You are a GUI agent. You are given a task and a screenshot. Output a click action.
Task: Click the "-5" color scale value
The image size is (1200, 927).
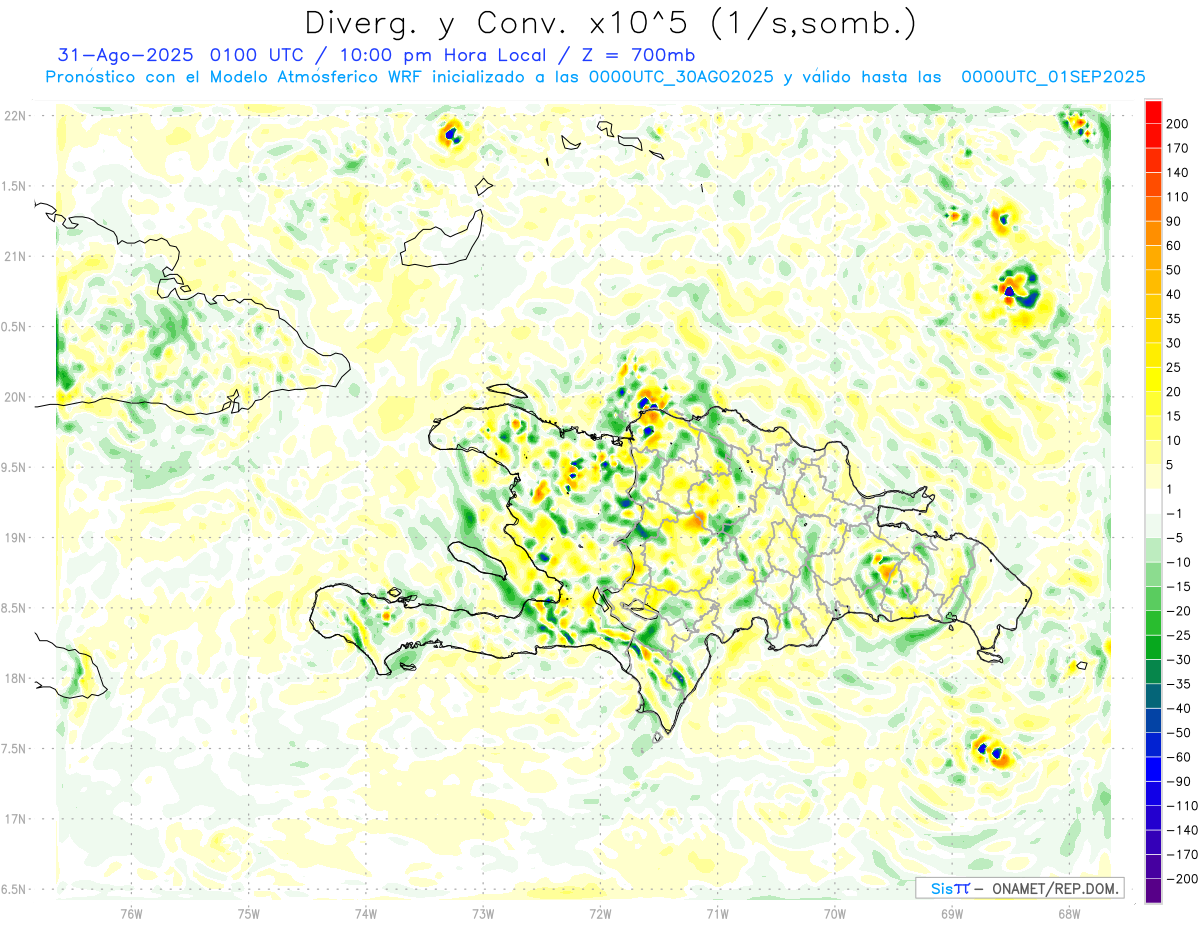pos(1176,538)
